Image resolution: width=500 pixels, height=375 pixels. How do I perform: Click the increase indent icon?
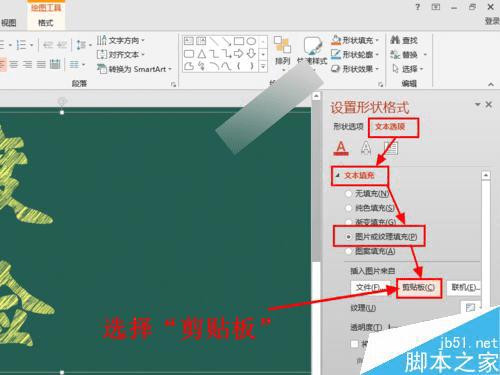click(x=62, y=44)
